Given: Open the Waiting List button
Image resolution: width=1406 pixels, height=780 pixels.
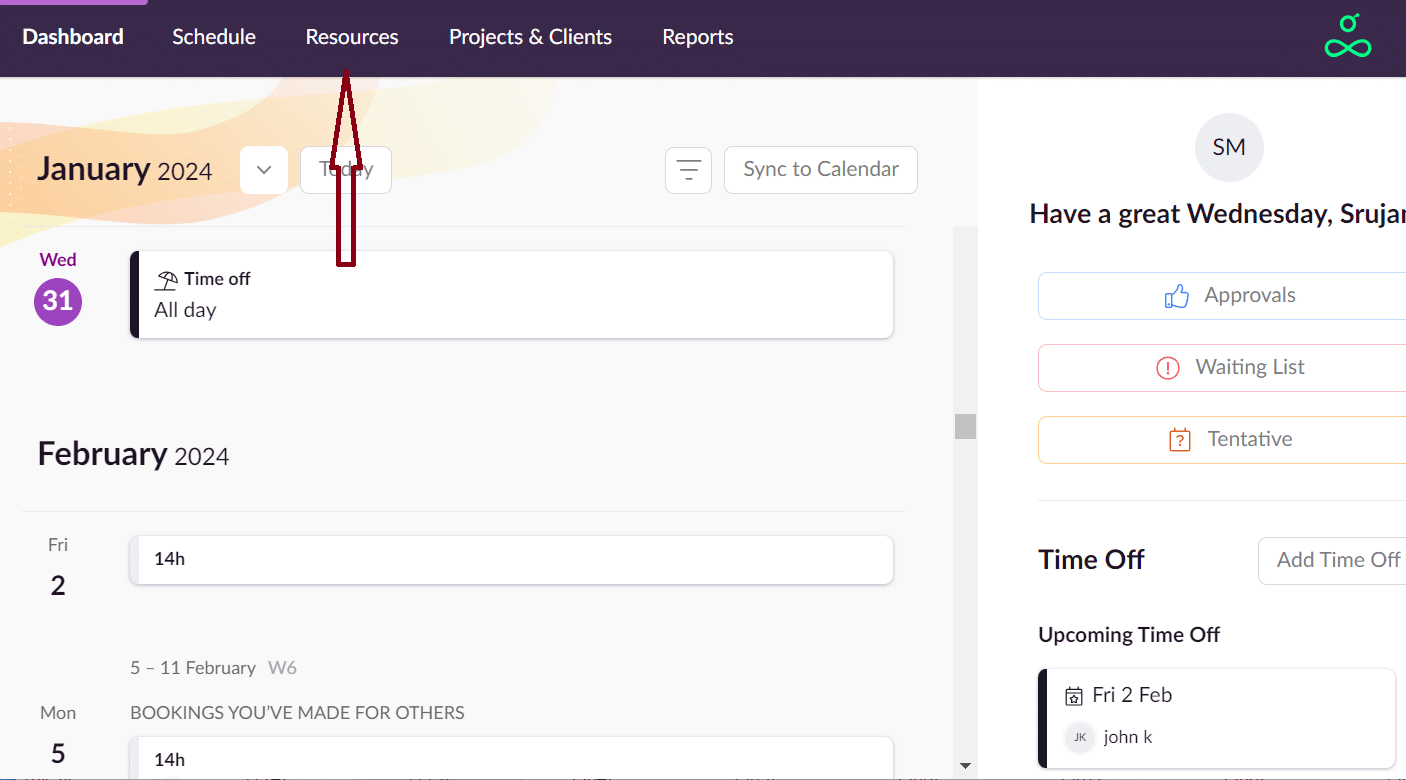Looking at the screenshot, I should [1222, 368].
